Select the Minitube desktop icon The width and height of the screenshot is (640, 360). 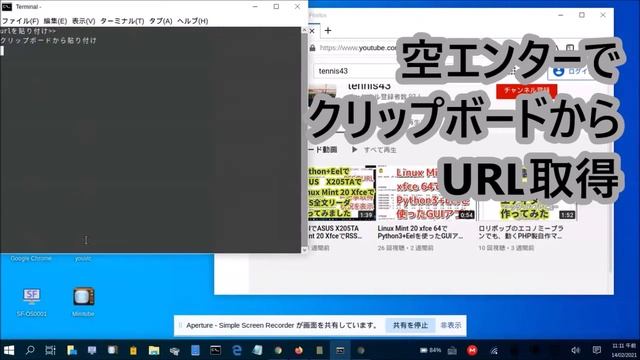[x=83, y=301]
